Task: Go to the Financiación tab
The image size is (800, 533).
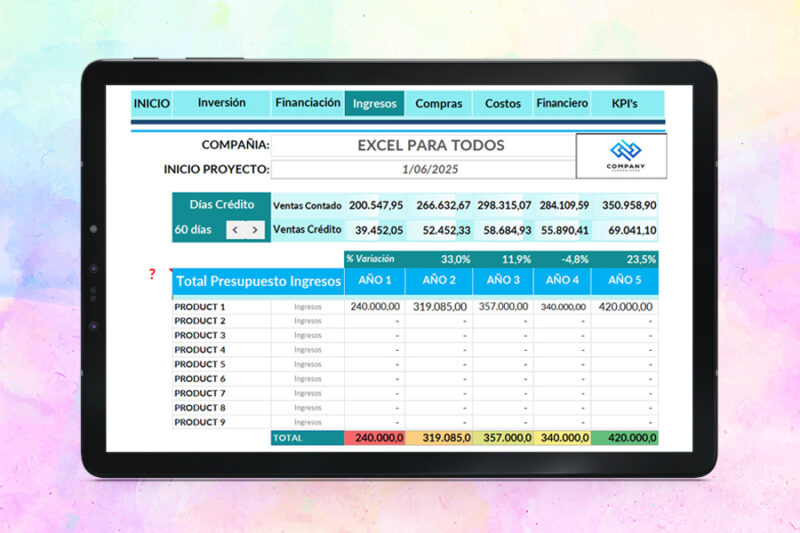Action: 308,104
